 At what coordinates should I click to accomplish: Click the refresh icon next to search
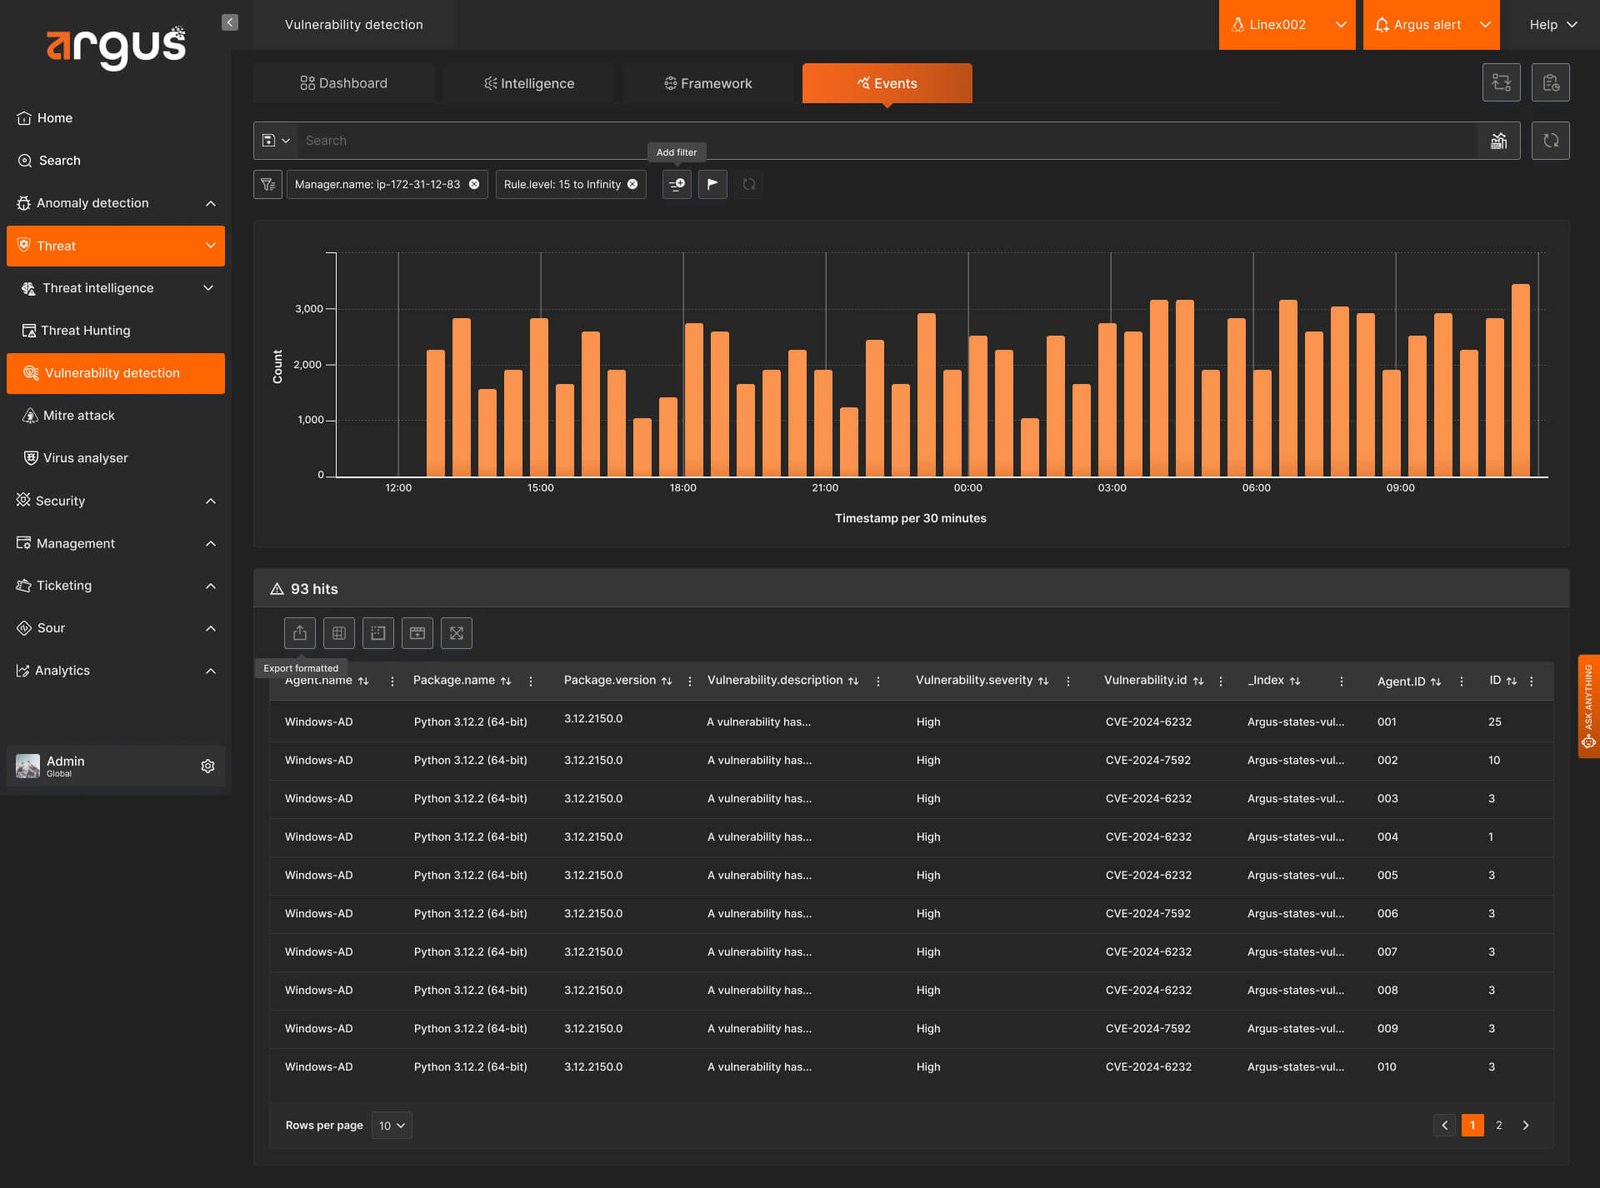click(x=1551, y=141)
